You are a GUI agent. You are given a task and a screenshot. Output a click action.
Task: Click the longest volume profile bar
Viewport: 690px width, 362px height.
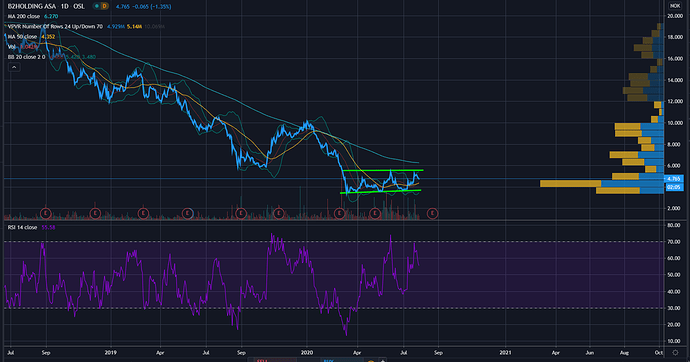pyautogui.click(x=602, y=183)
